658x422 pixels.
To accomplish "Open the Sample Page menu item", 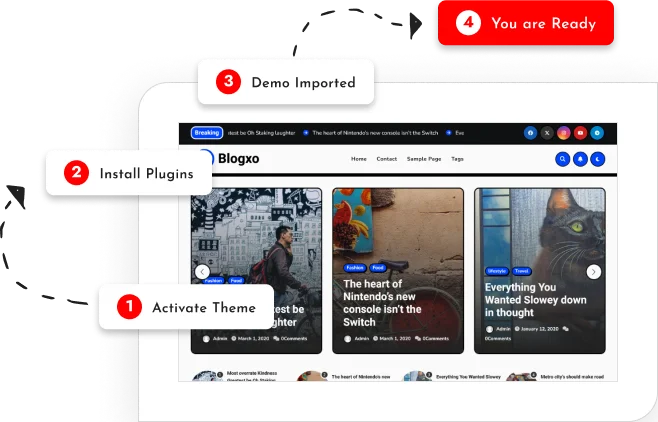I will coord(424,159).
